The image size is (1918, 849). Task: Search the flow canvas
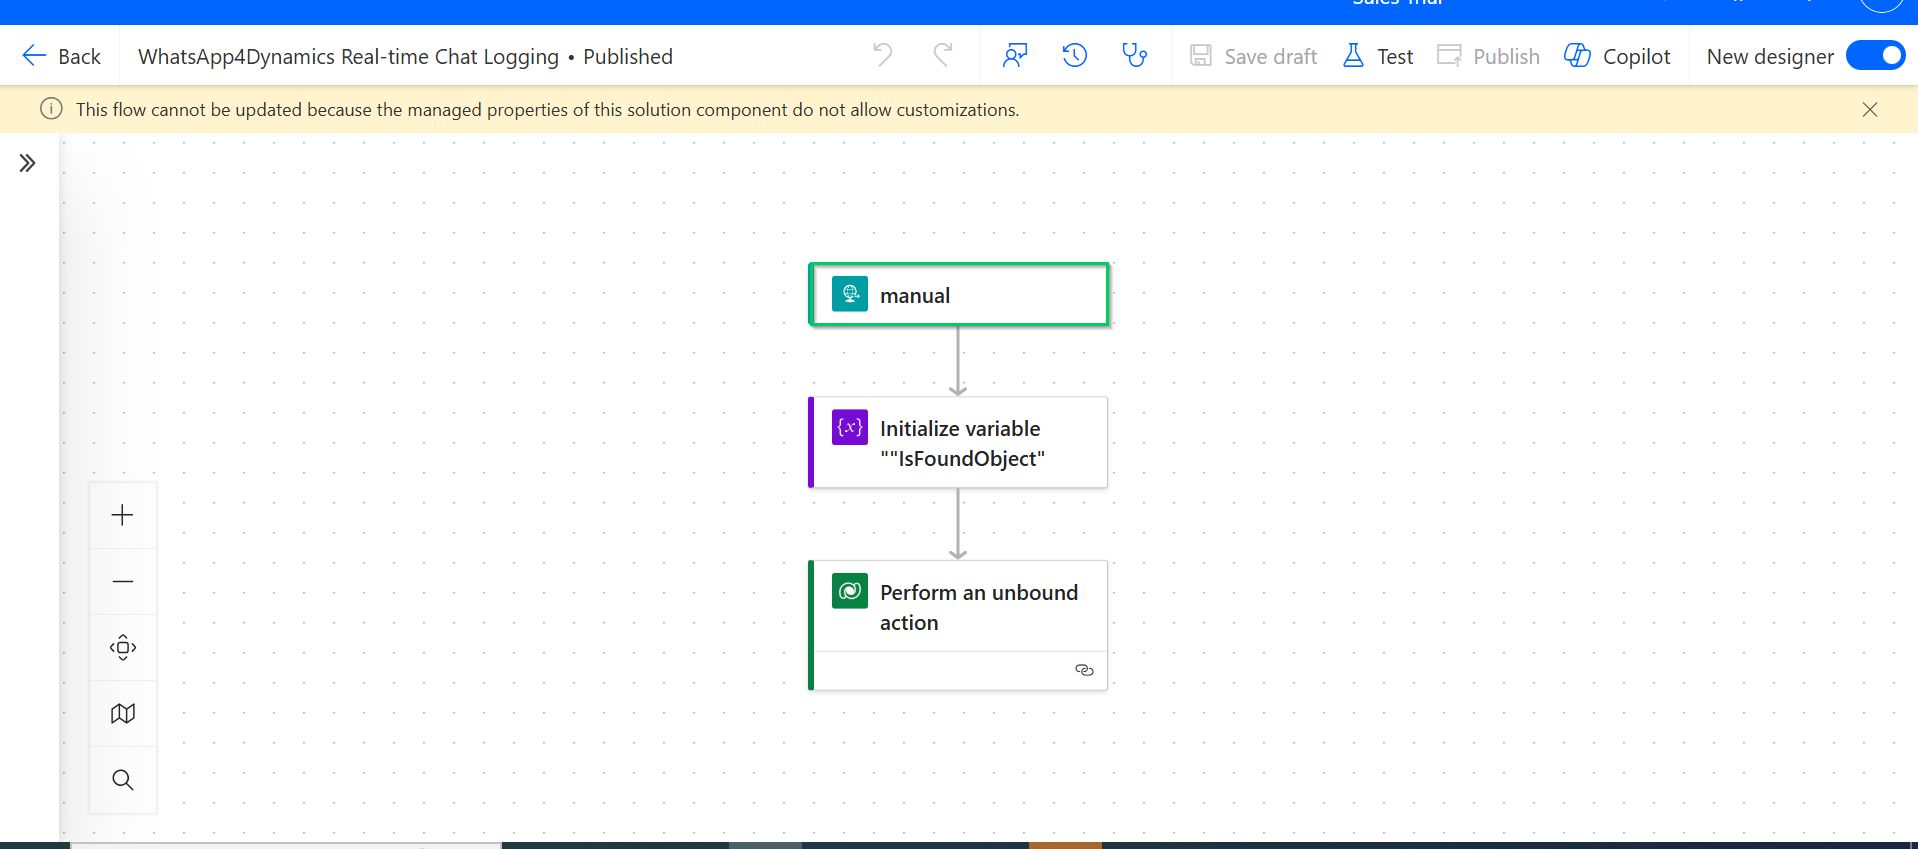click(x=123, y=779)
